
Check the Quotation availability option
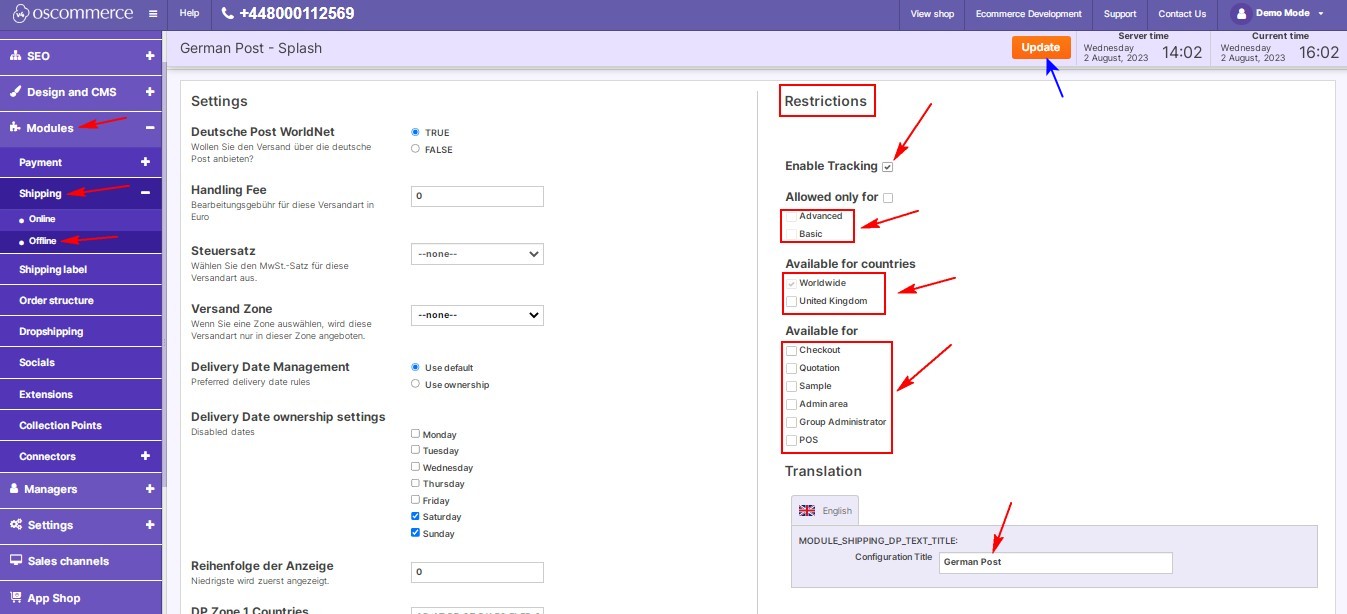pos(792,368)
